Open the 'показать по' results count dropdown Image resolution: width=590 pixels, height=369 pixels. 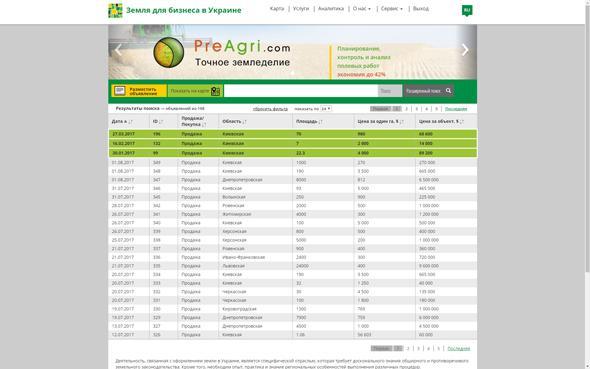(x=326, y=109)
